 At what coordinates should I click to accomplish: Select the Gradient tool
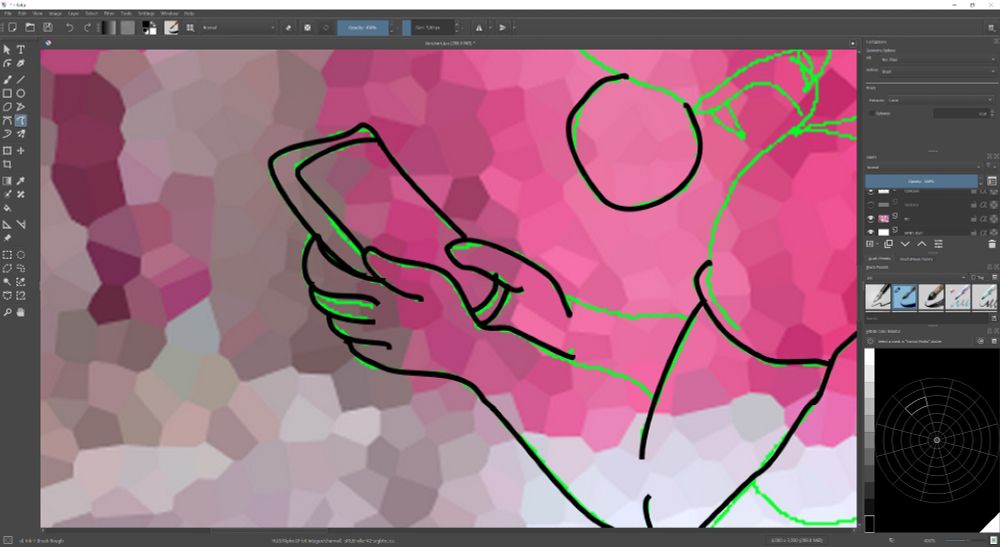pos(7,181)
